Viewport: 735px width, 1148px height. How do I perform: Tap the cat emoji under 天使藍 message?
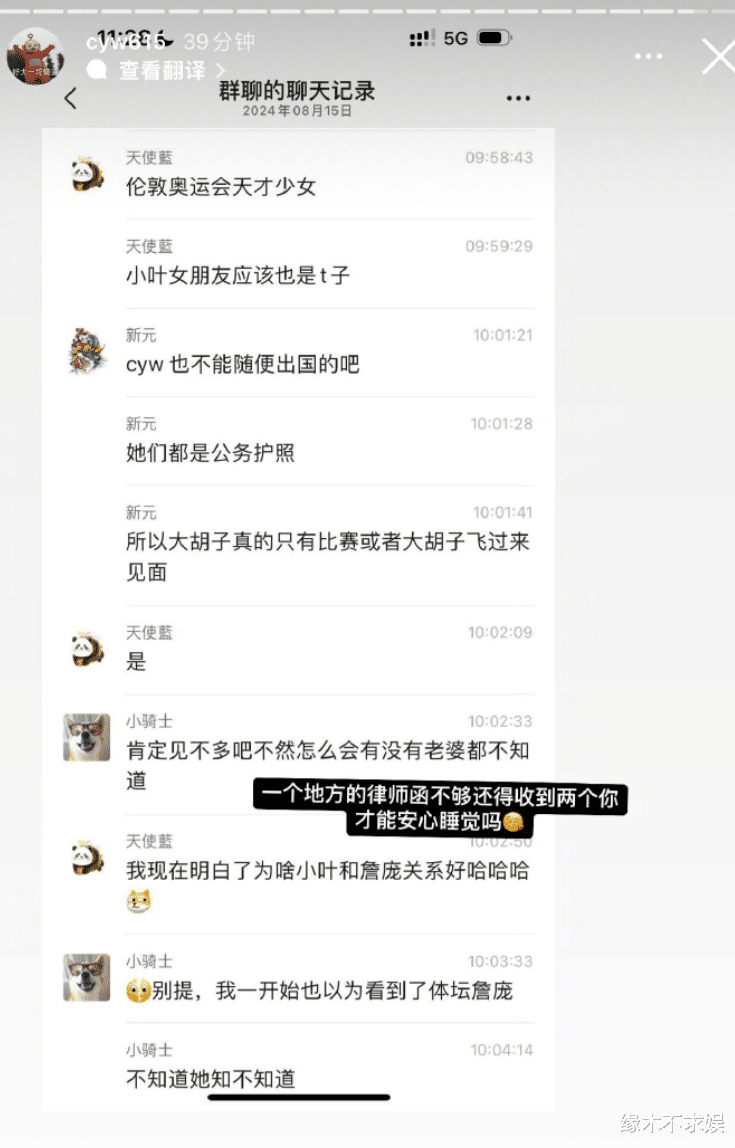(138, 900)
